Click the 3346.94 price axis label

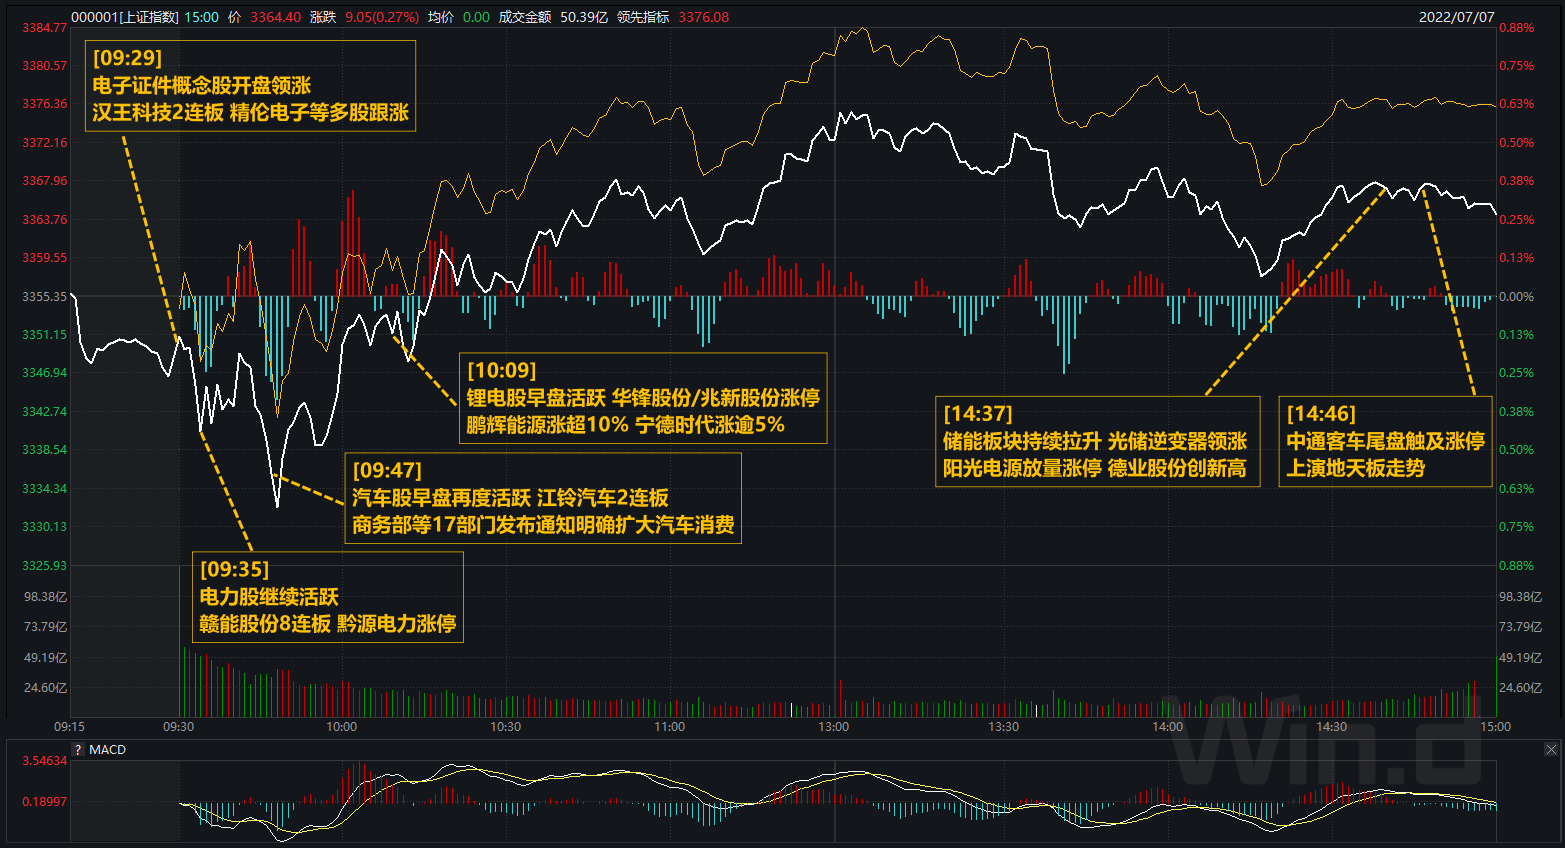tap(45, 373)
